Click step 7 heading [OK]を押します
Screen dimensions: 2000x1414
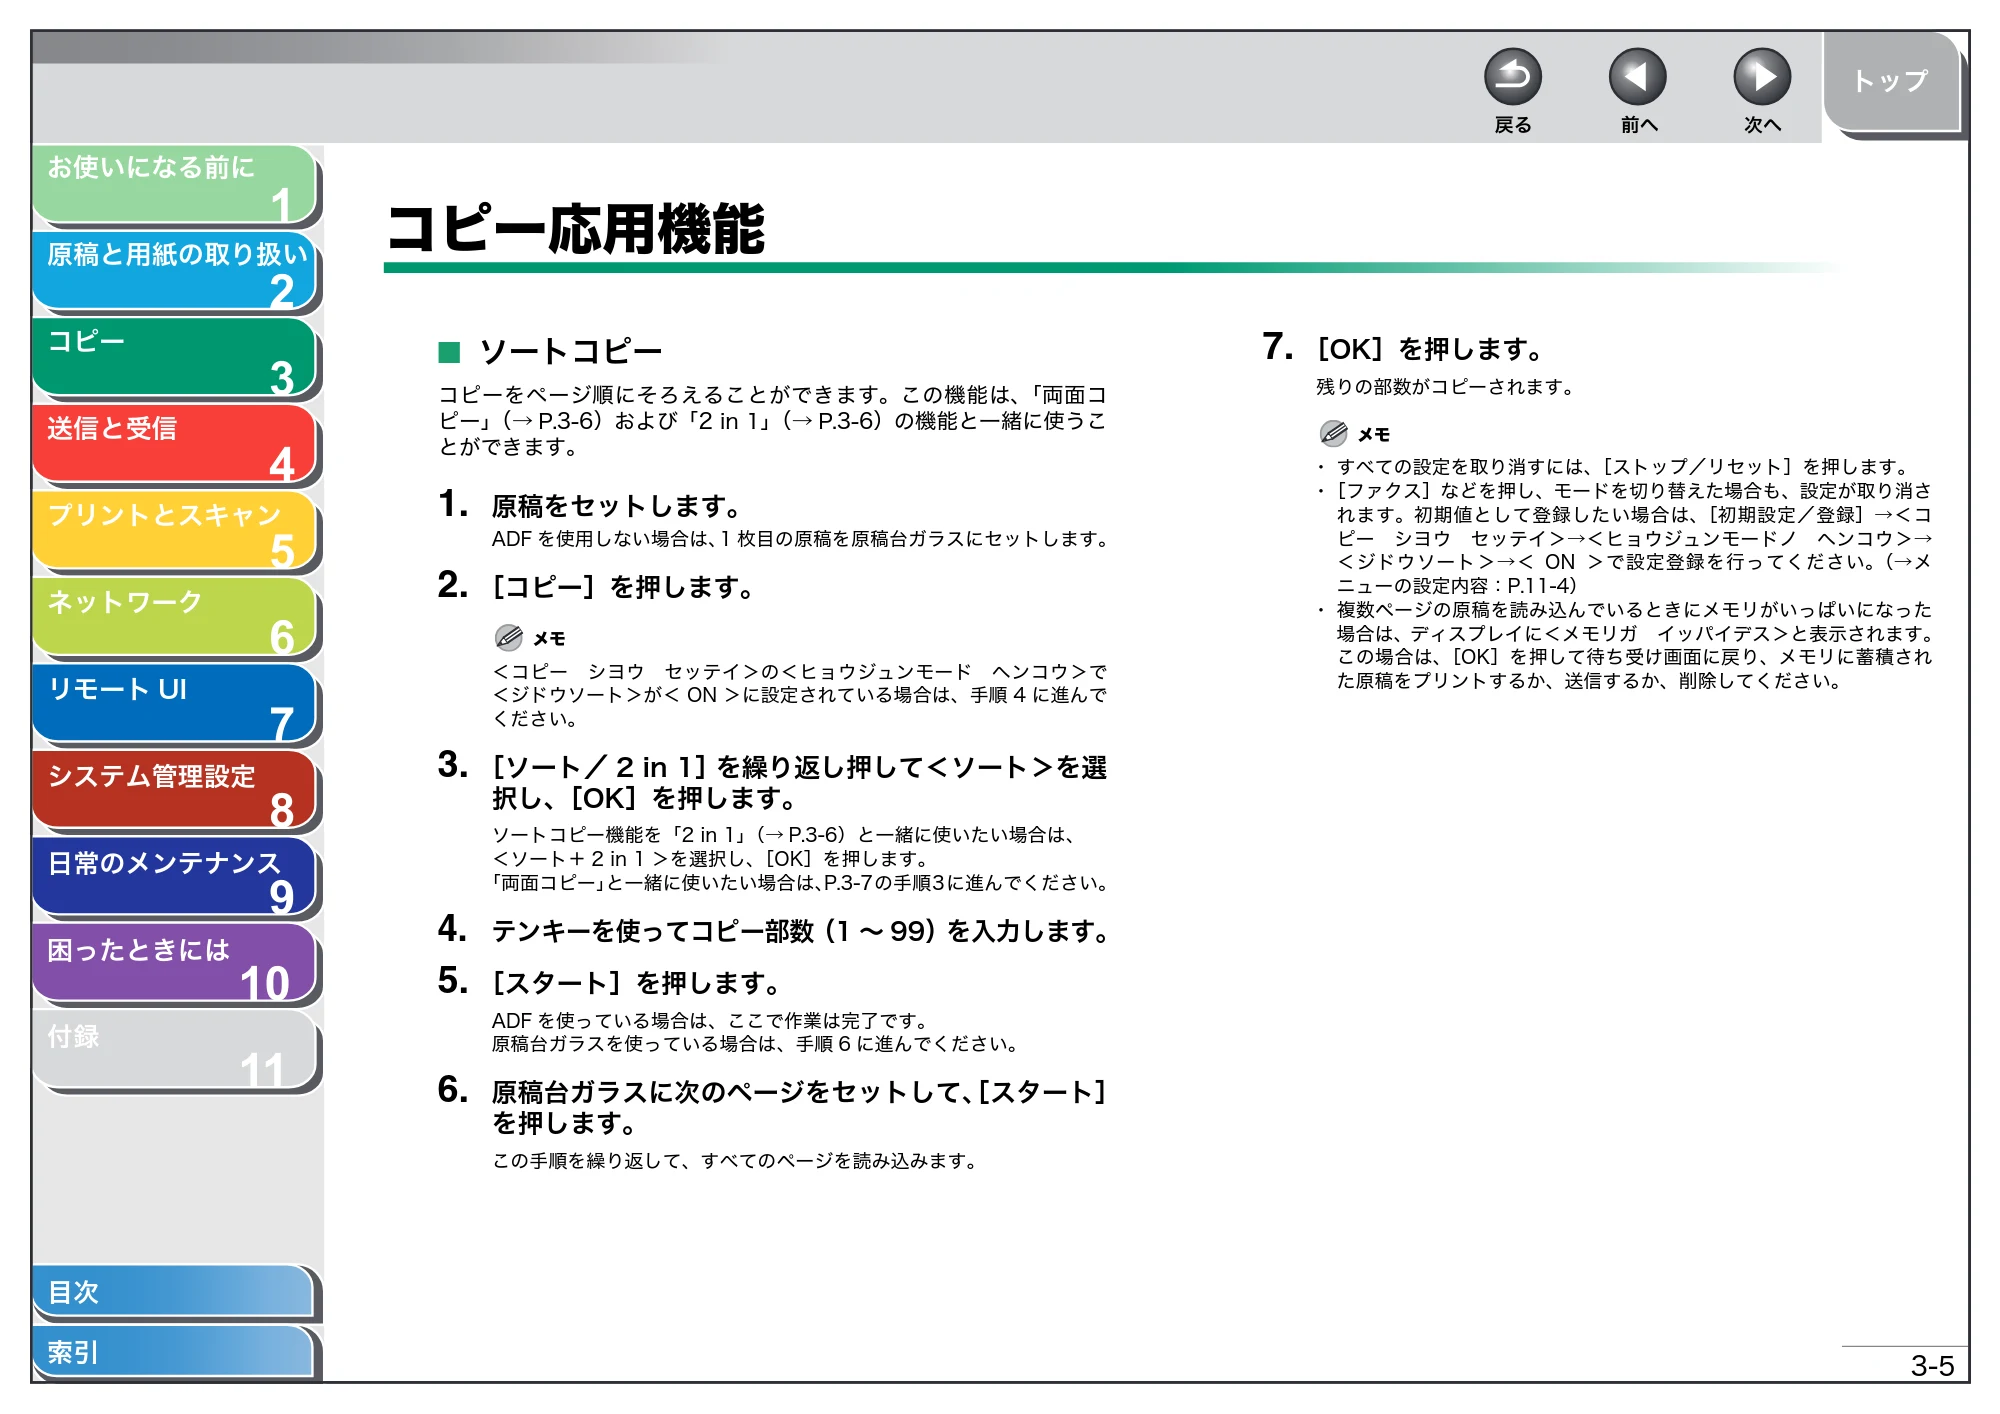tap(1430, 349)
